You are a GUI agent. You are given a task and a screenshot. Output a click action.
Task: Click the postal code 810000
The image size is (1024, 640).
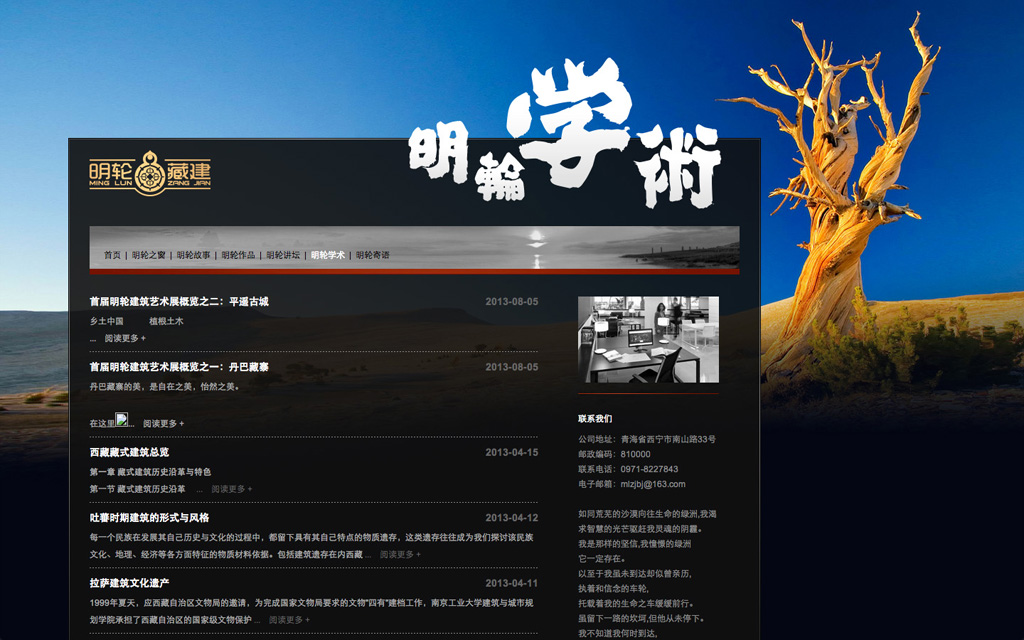coord(635,455)
